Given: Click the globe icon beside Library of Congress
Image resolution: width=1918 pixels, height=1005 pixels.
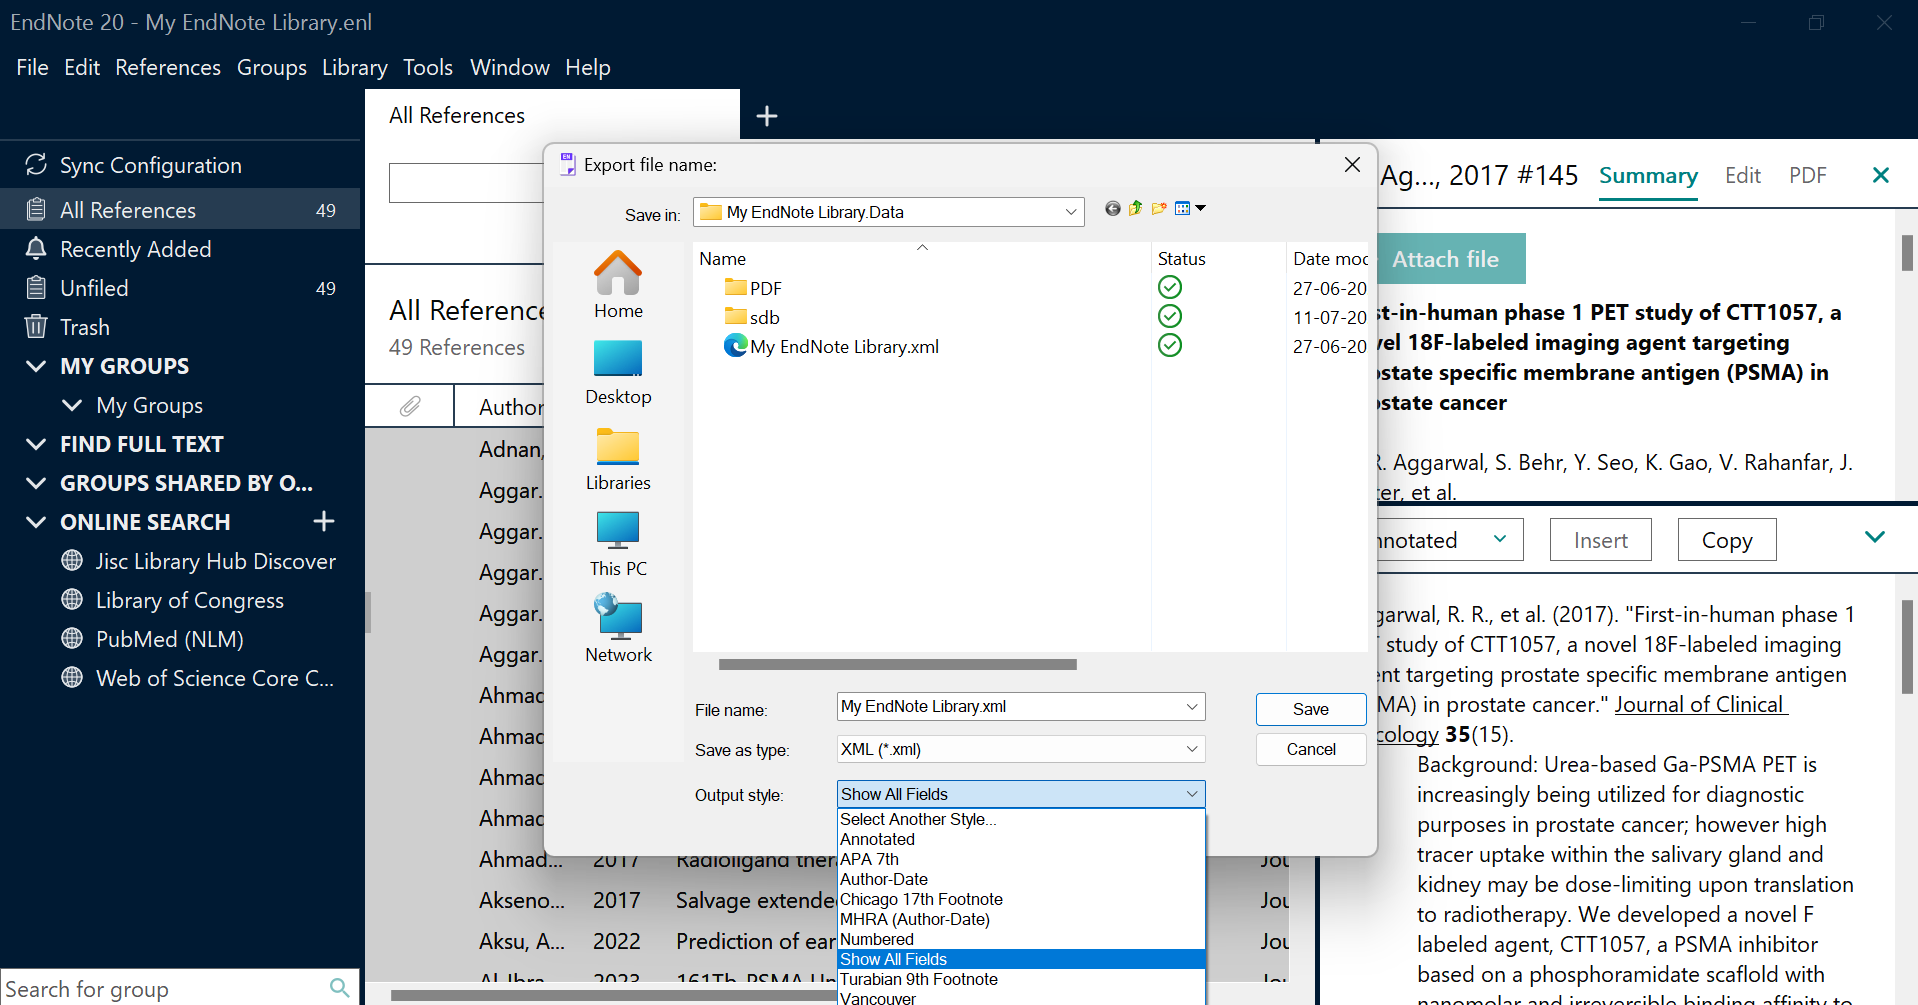Looking at the screenshot, I should tap(72, 599).
